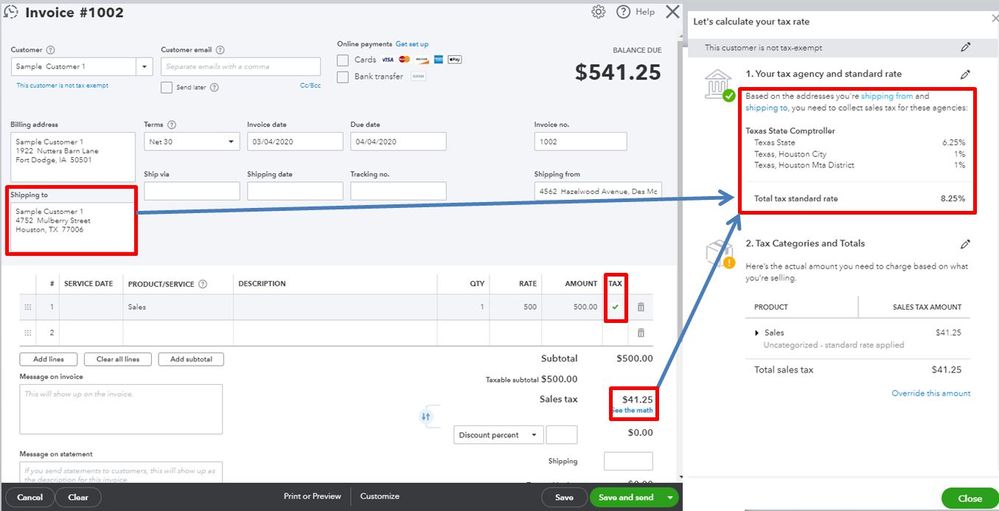Screen dimensions: 999x511
Task: Click the See the math link
Action: coord(632,410)
